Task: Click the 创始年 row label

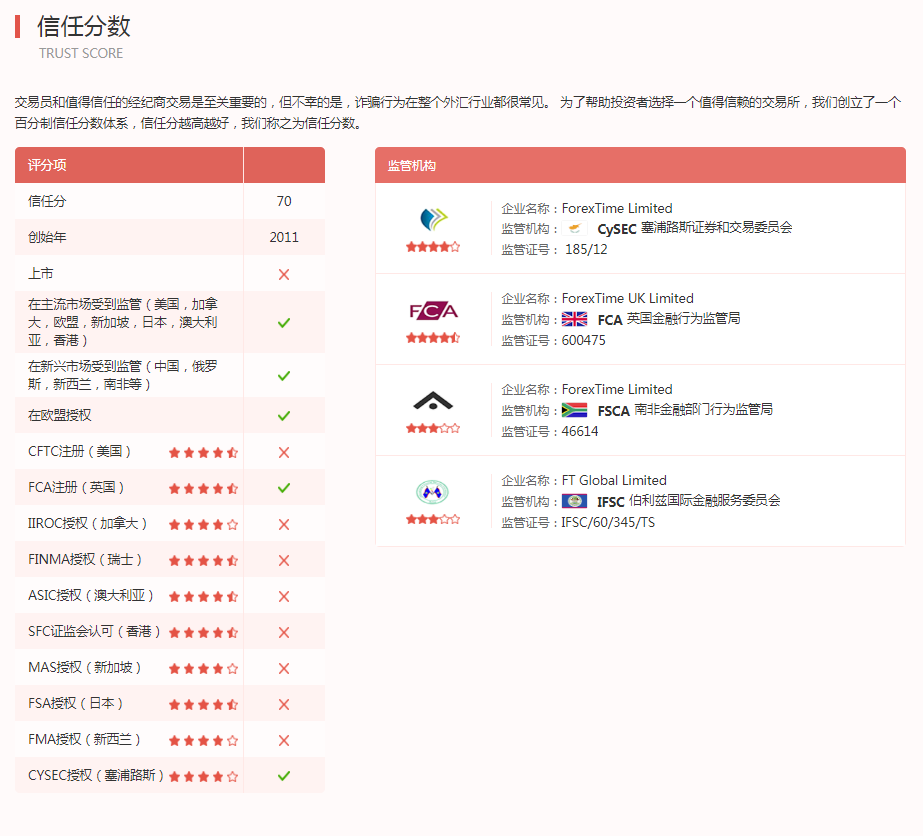Action: click(x=47, y=237)
